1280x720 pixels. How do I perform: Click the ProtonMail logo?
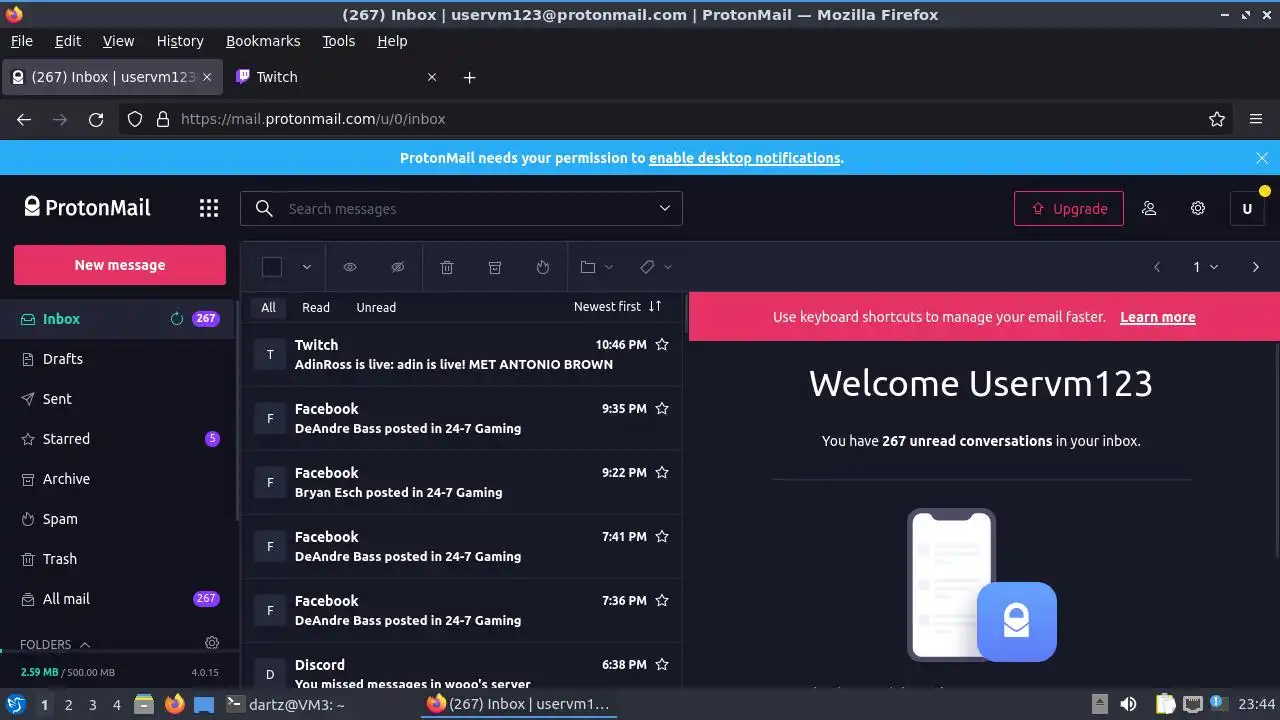click(x=87, y=207)
